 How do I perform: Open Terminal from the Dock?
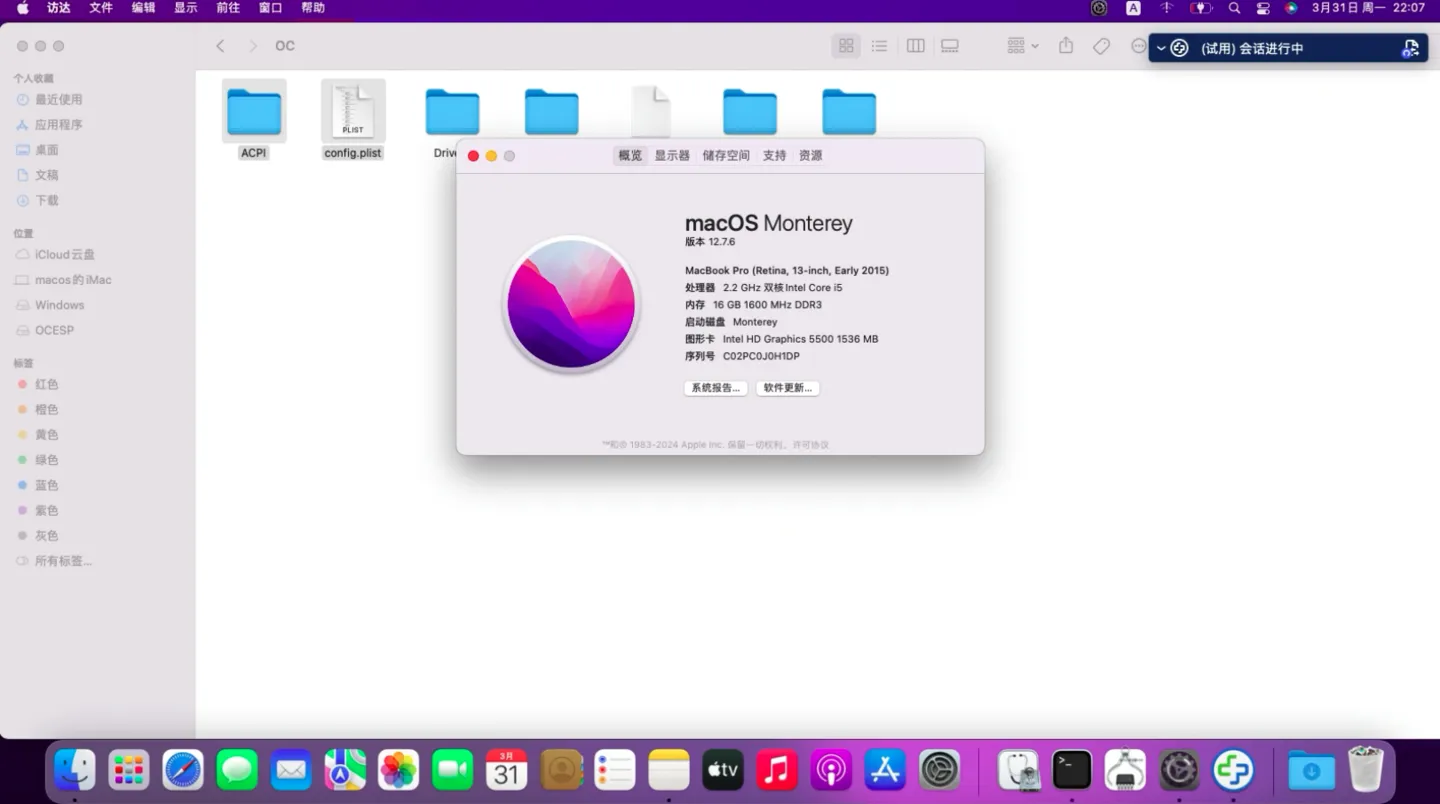(x=1071, y=770)
